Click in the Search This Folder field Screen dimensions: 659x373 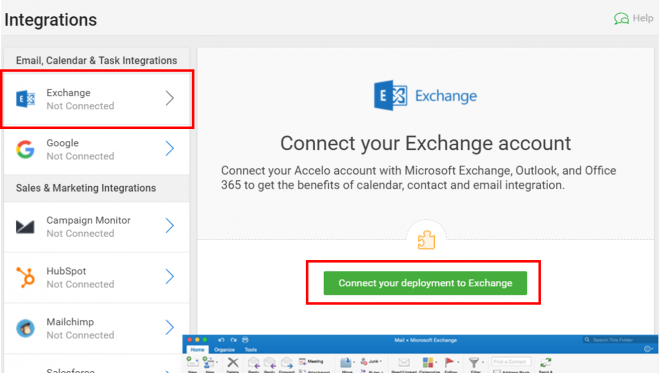pos(619,340)
